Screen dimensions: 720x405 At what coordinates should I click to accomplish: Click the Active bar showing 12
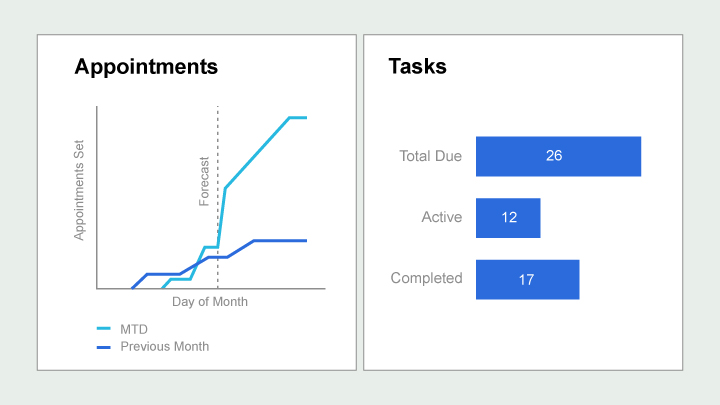(x=508, y=218)
